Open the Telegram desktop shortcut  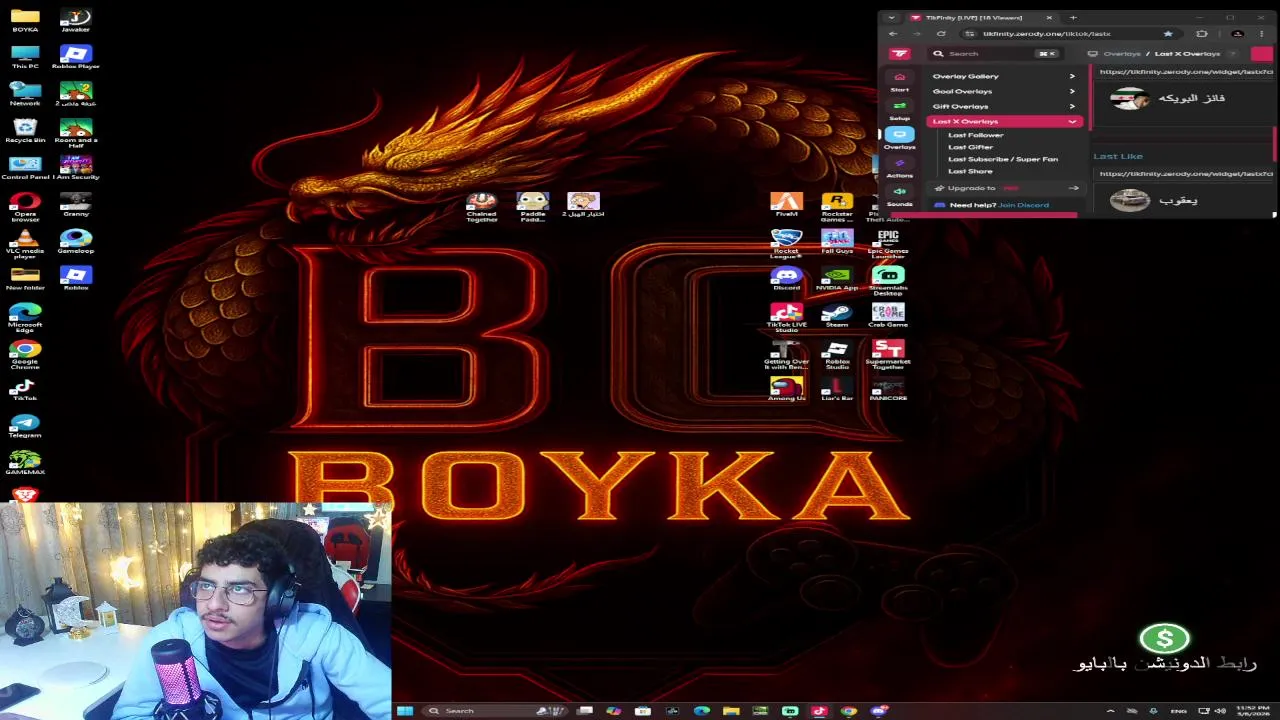25,427
